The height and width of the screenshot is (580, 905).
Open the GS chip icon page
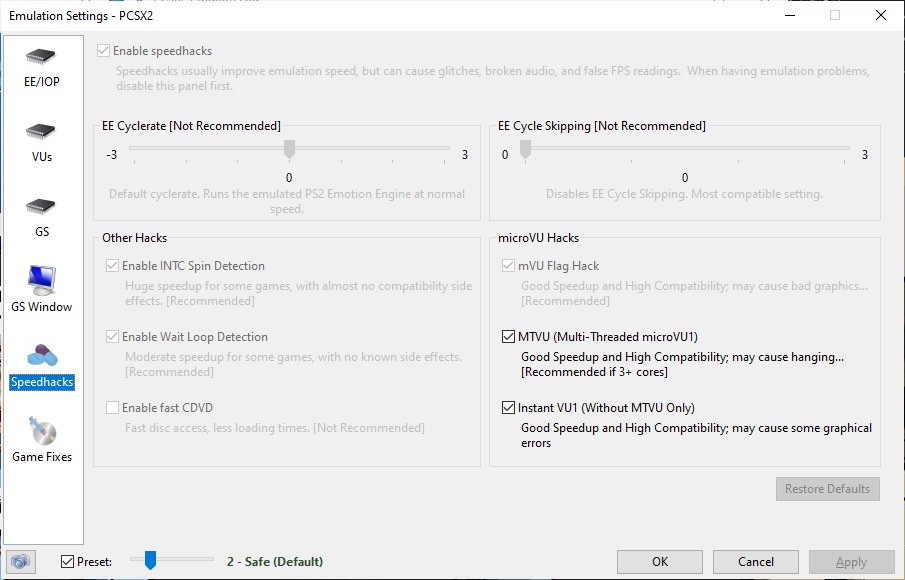(41, 207)
